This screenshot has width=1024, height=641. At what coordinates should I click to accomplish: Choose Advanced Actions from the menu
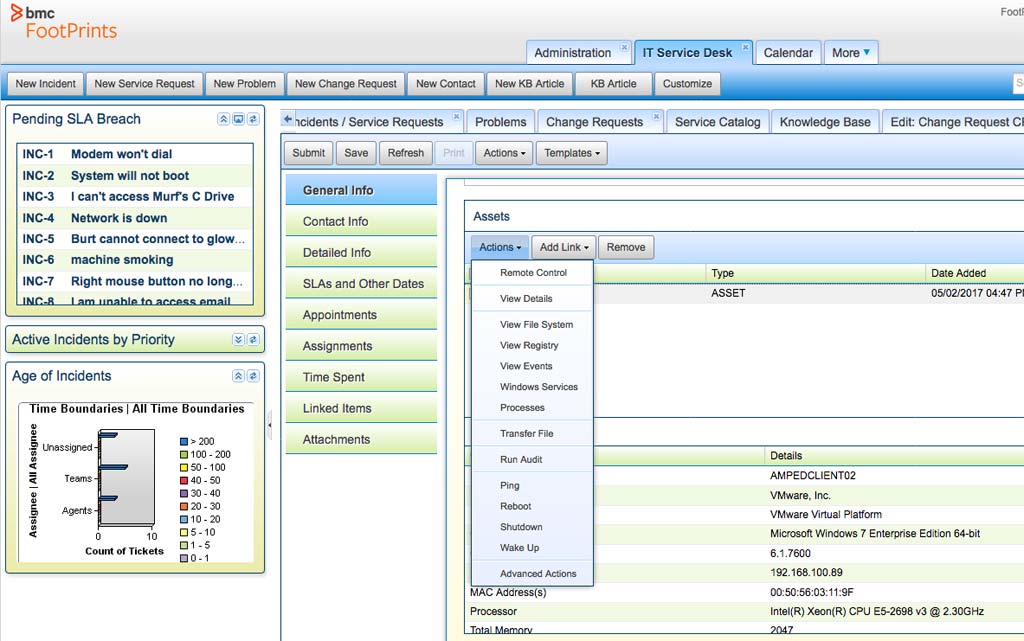(532, 574)
